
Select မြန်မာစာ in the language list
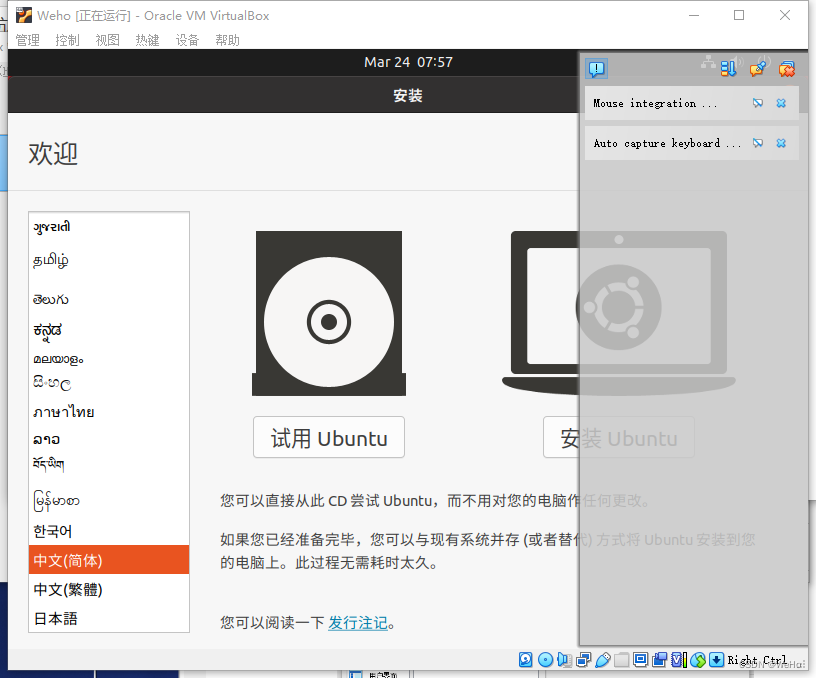(109, 501)
